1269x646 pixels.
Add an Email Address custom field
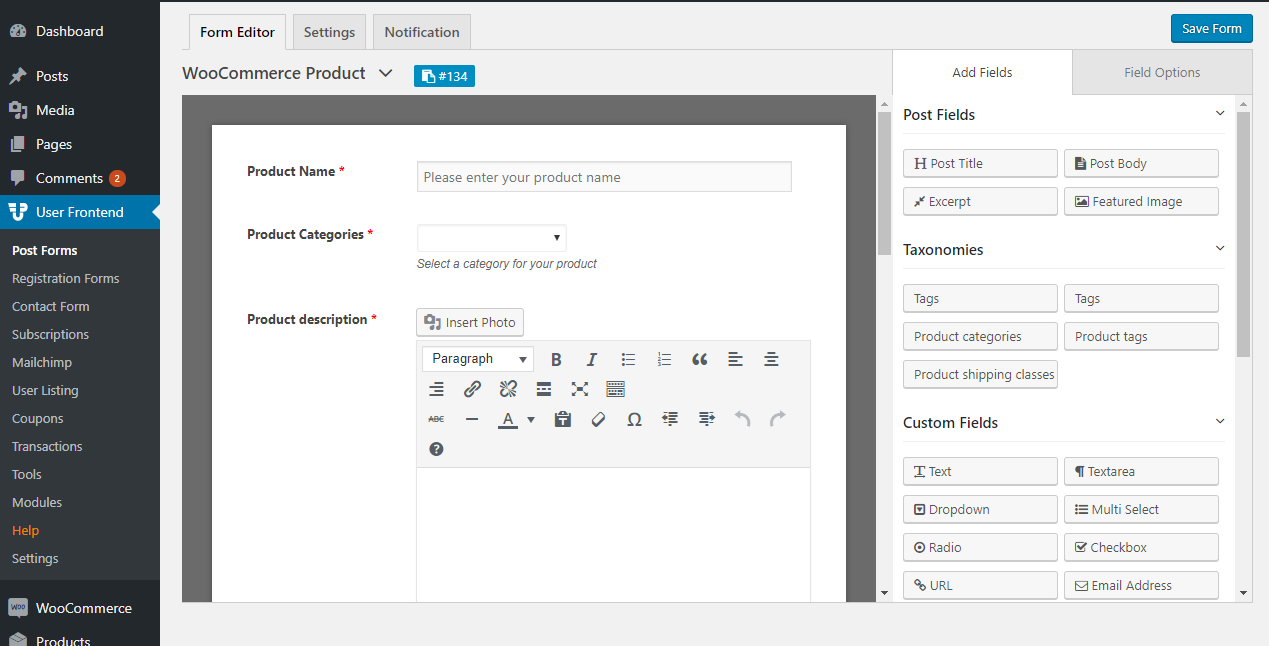pyautogui.click(x=1141, y=585)
